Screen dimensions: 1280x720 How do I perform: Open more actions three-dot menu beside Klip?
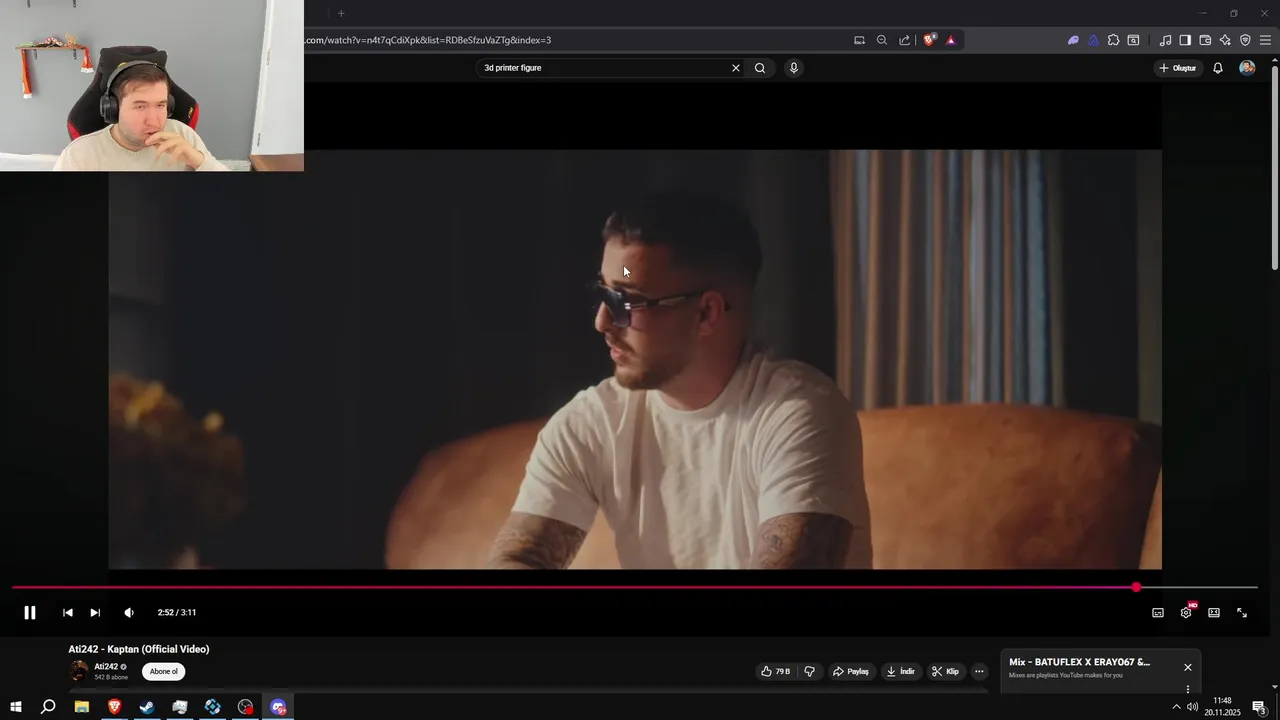[980, 671]
